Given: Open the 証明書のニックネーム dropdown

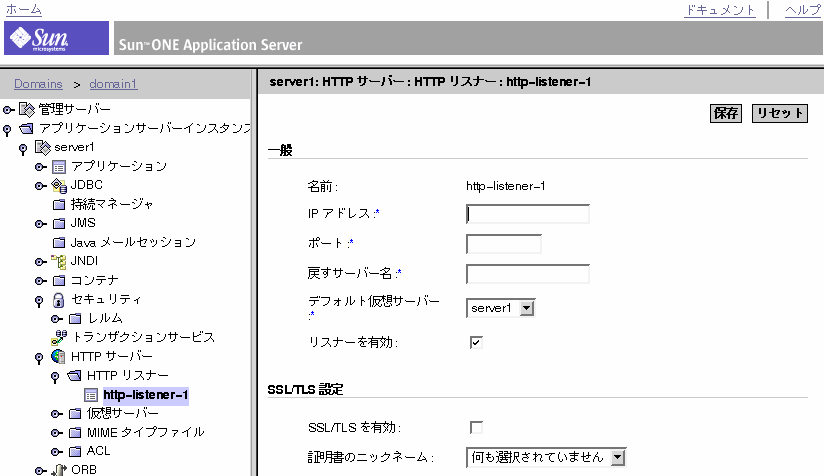Looking at the screenshot, I should pos(546,458).
